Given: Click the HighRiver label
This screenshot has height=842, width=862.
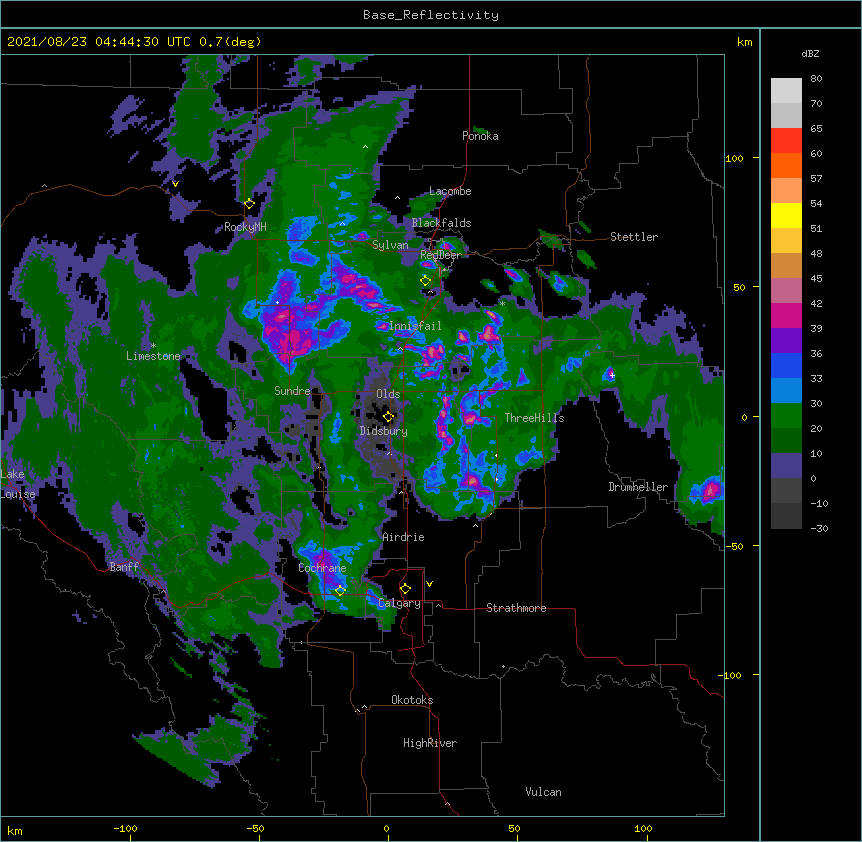Looking at the screenshot, I should [x=430, y=743].
